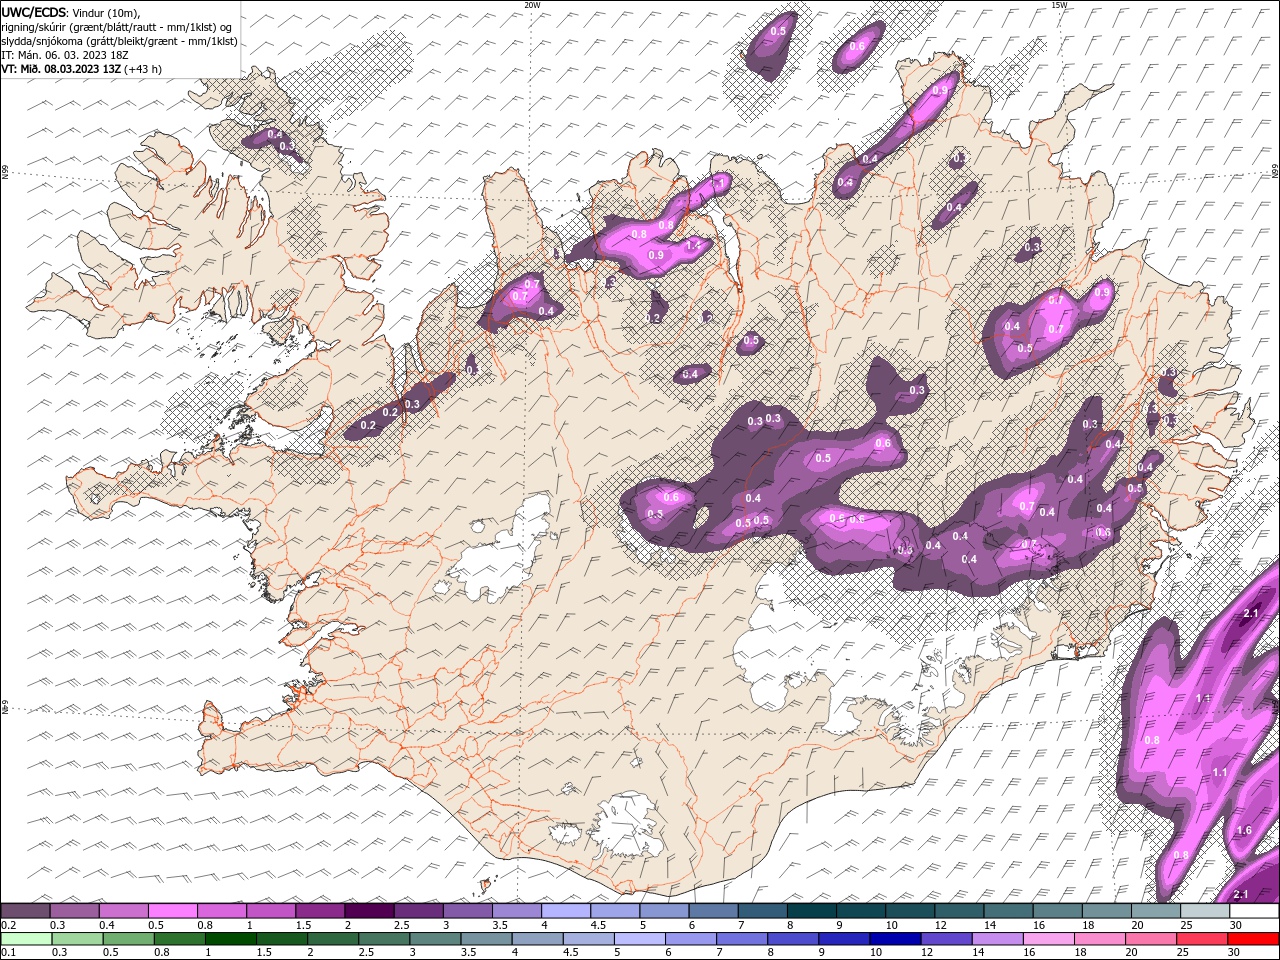Select the "IT: Mán. 06. 03. 2023 18Z" line
Viewport: 1280px width, 960px height.
[x=66, y=55]
